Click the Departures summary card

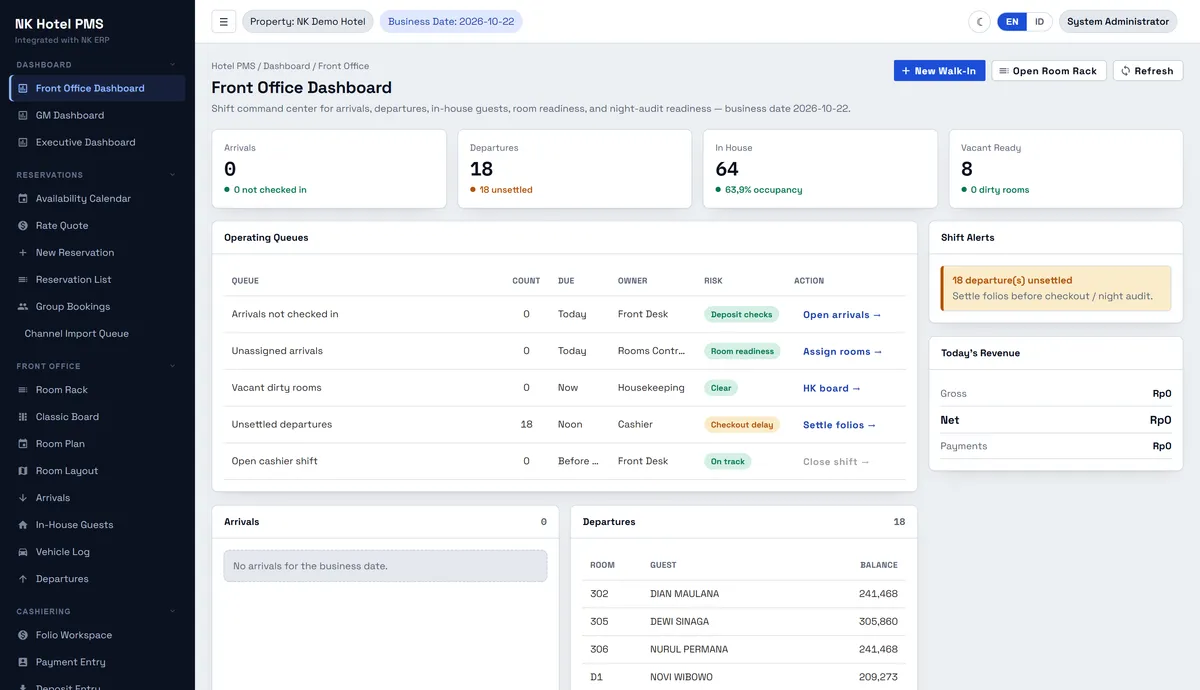(574, 169)
